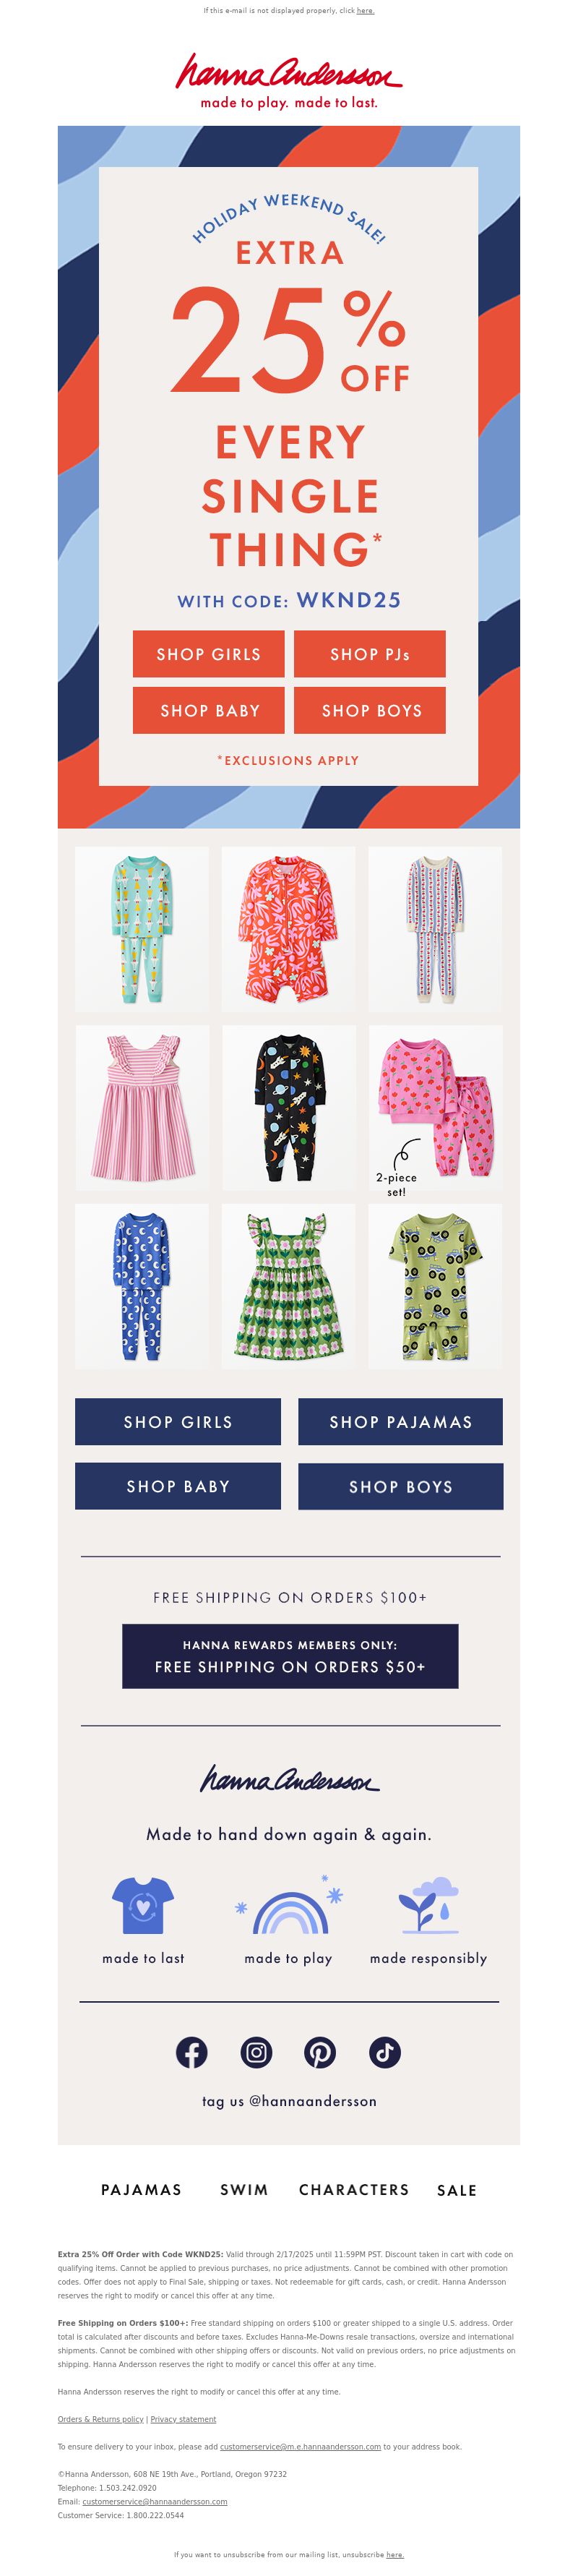The width and height of the screenshot is (578, 2576).
Task: Select the navy SHOP BABY button
Action: tap(178, 1486)
